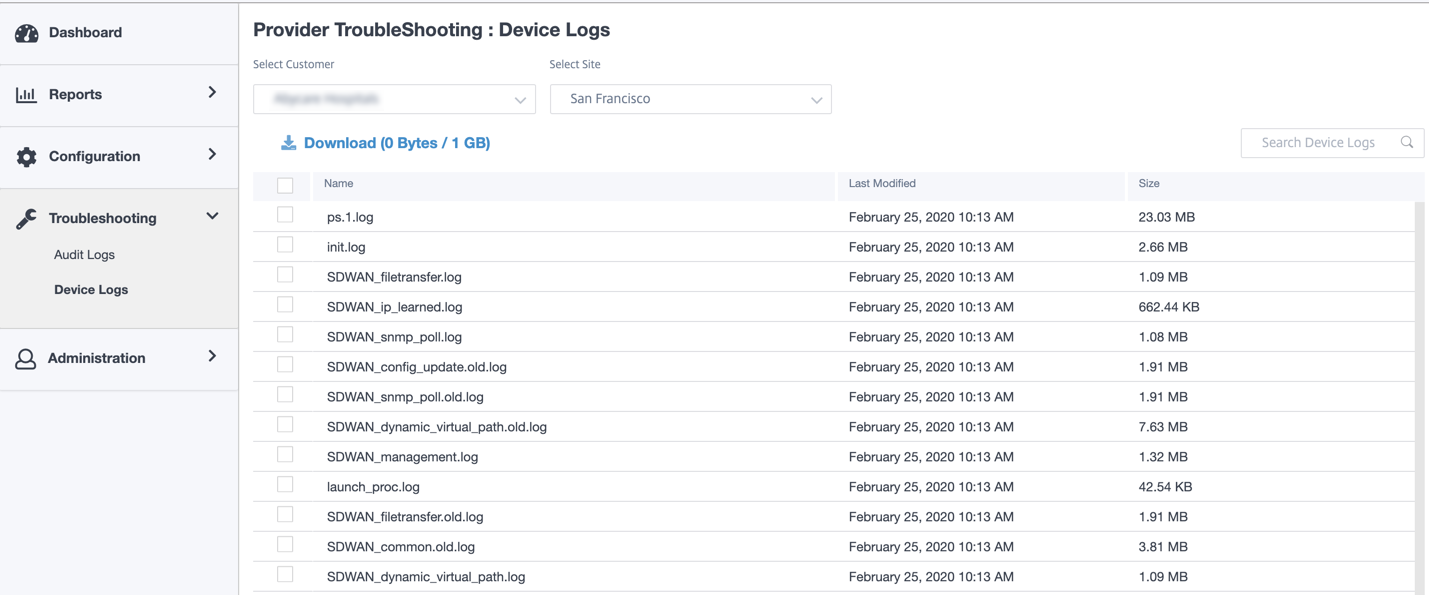Select checkbox for SDWAN_common.old.log

(285, 545)
